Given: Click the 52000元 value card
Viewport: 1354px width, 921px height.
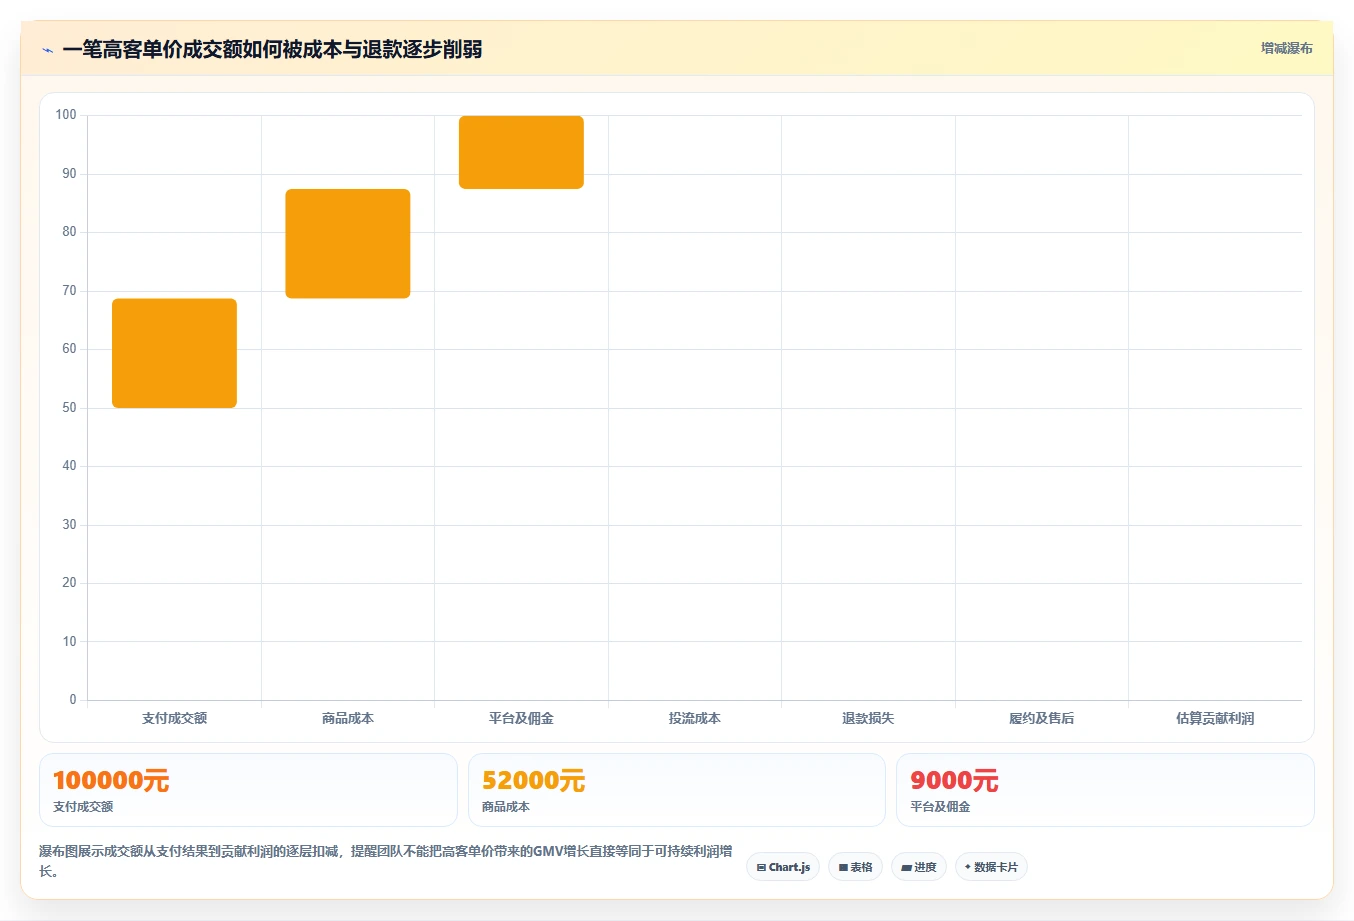Looking at the screenshot, I should coord(677,790).
